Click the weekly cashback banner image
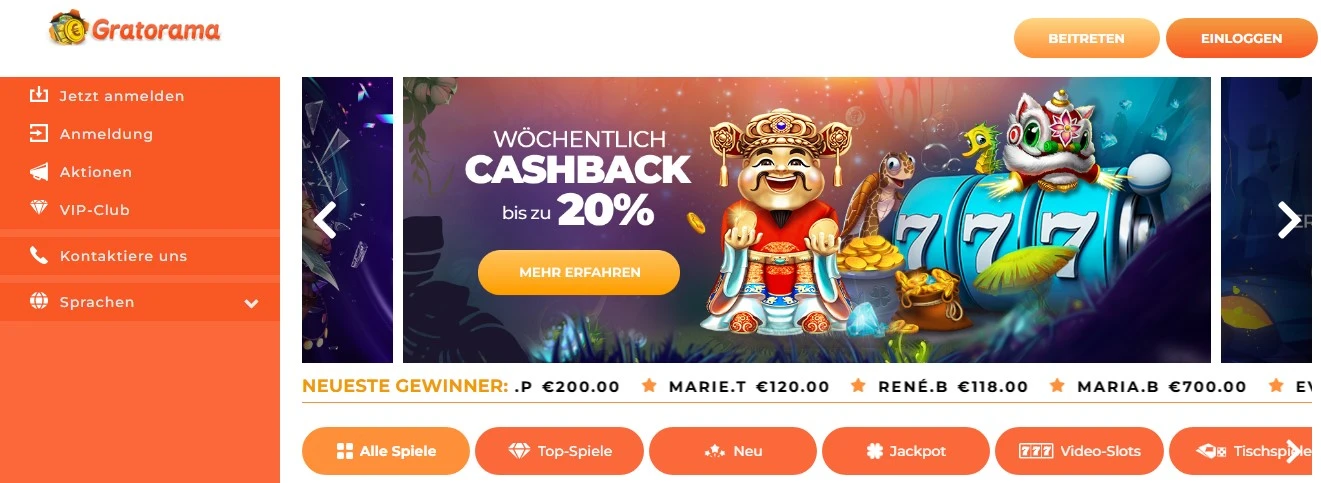The width and height of the screenshot is (1321, 483). 806,219
